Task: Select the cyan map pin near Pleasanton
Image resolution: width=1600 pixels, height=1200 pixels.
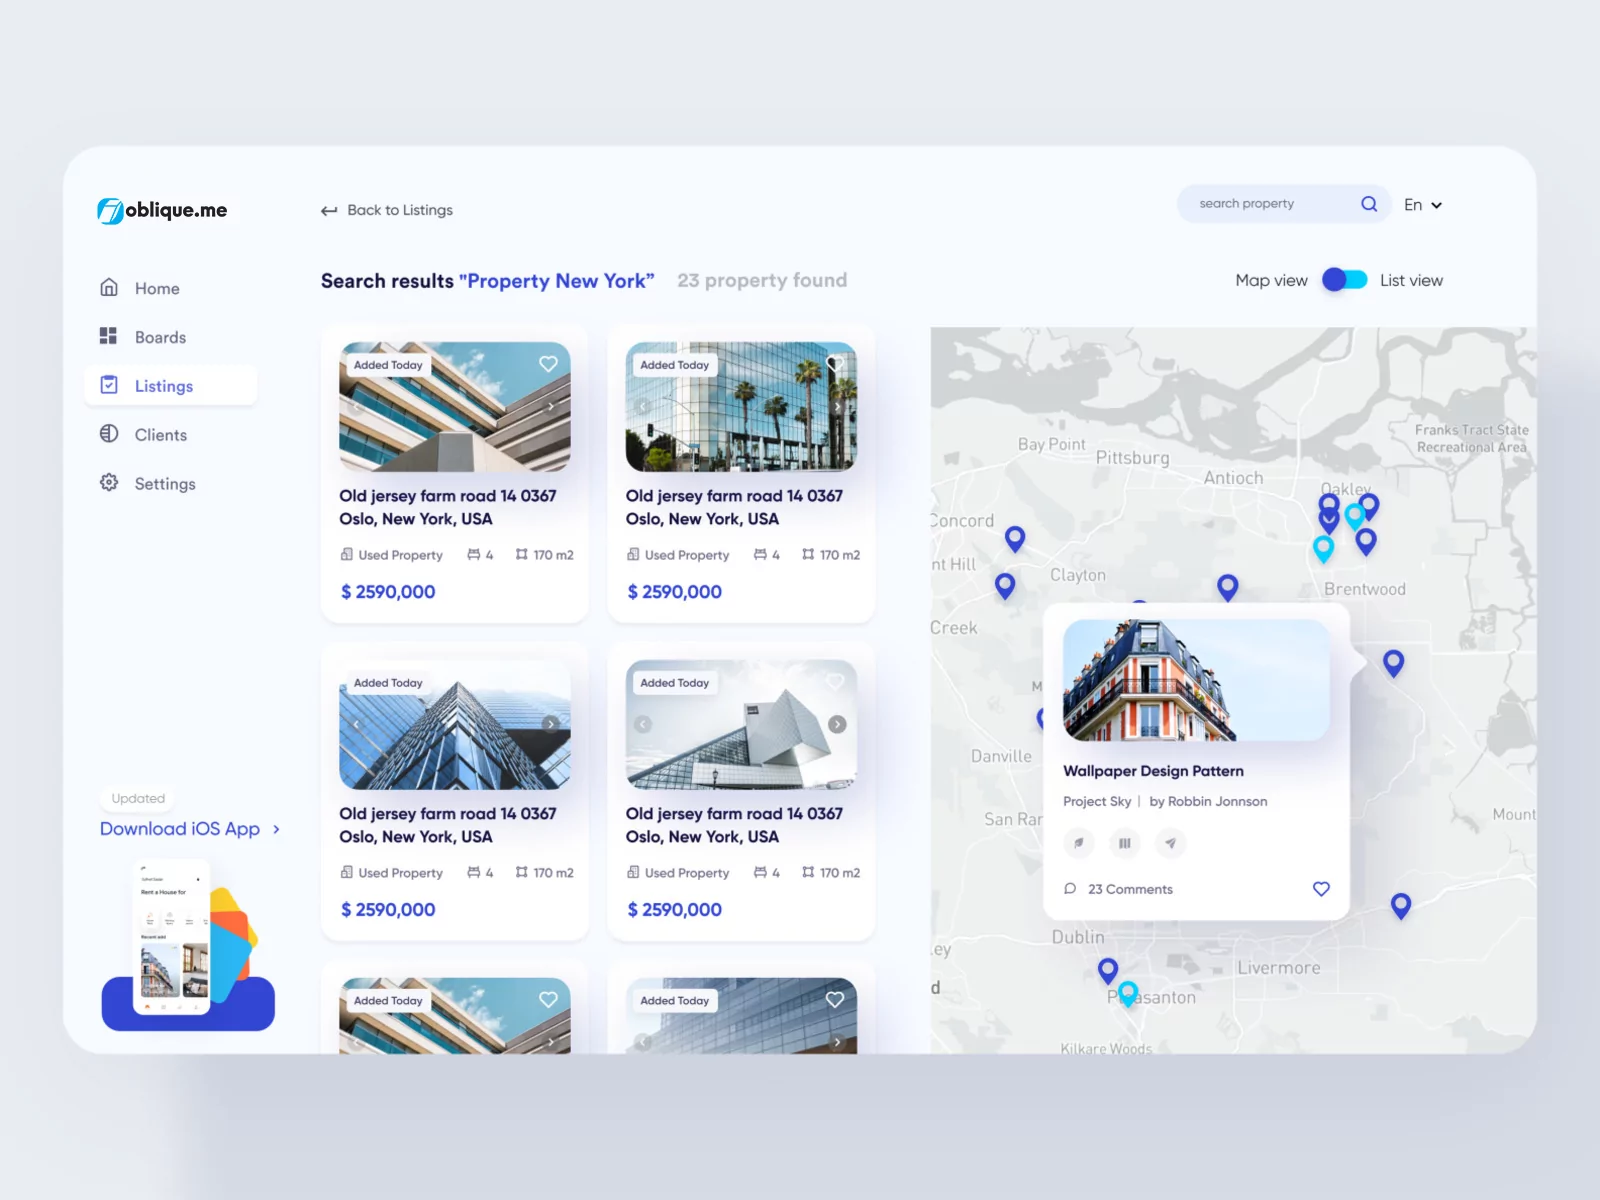Action: [x=1128, y=993]
